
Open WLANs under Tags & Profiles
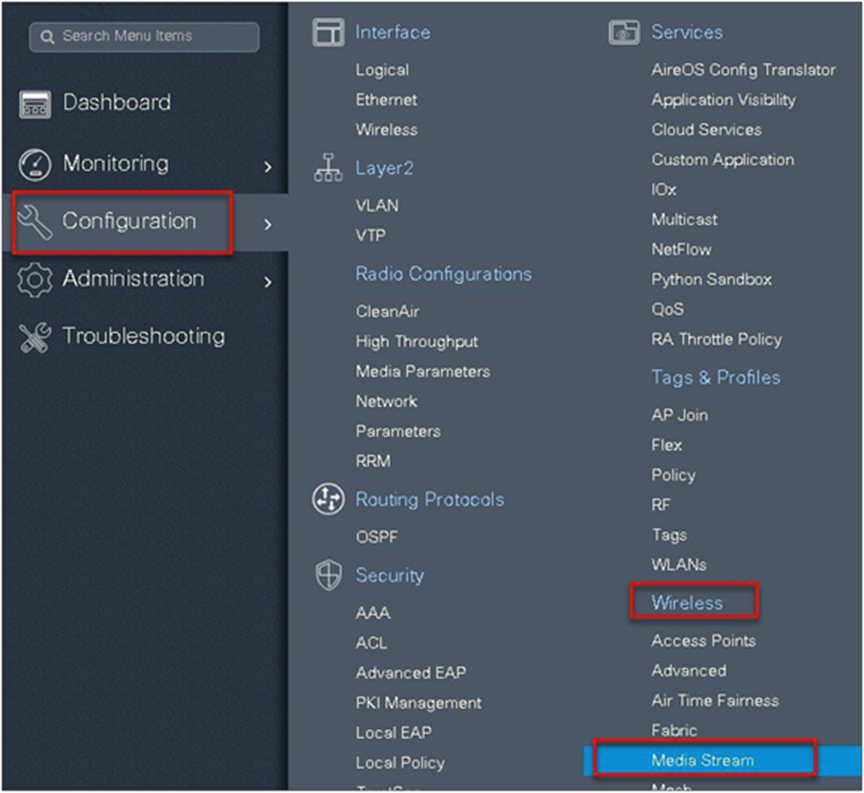click(678, 565)
